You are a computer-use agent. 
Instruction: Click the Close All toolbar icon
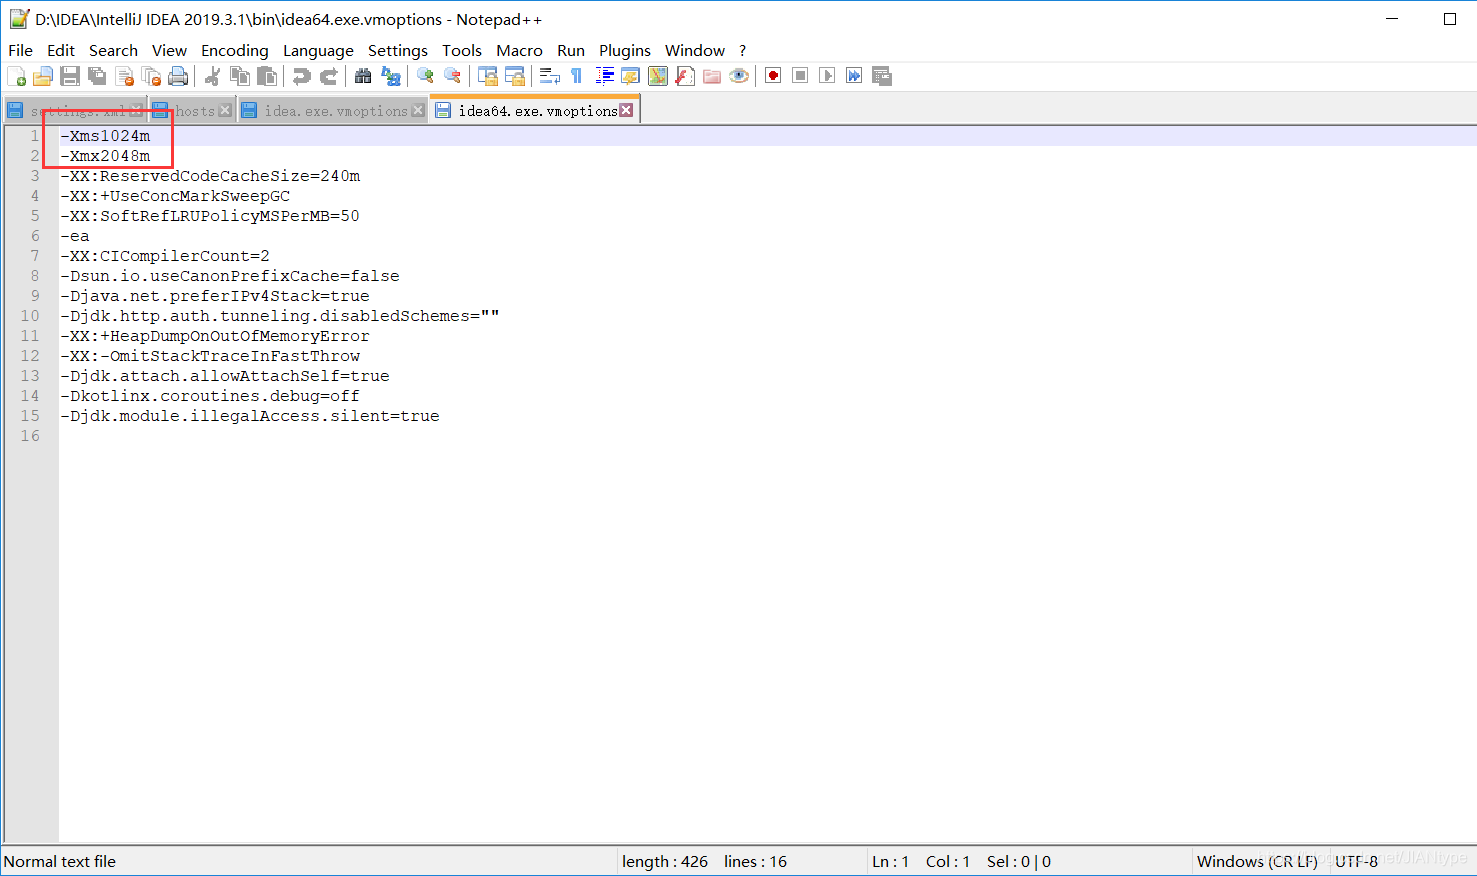coord(151,76)
